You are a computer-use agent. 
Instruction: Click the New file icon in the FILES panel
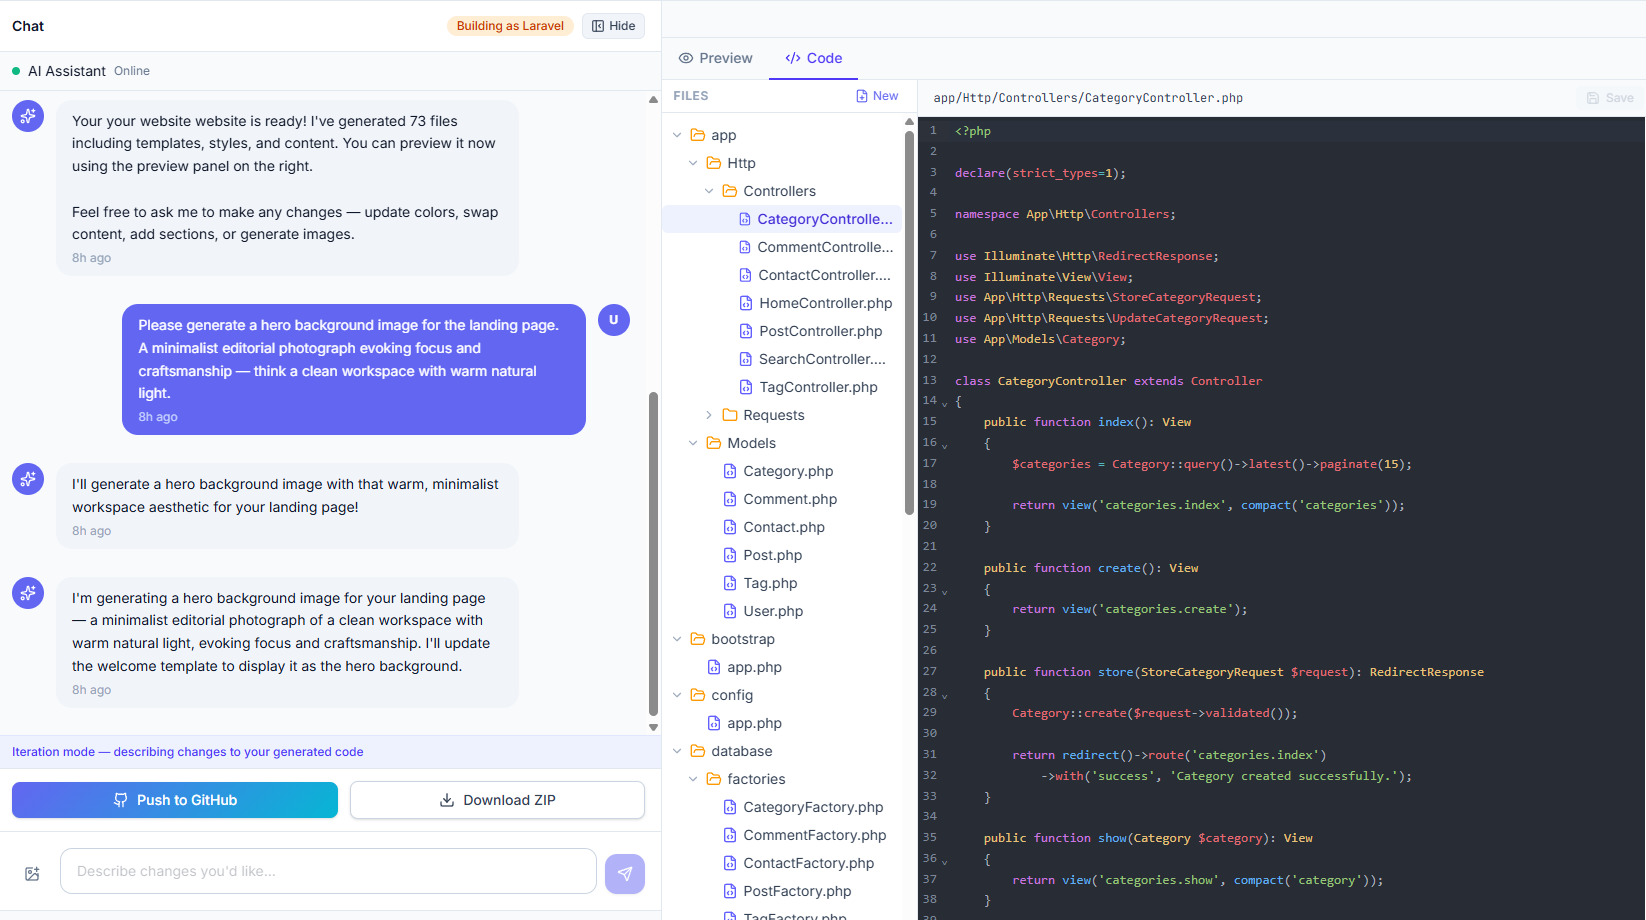tap(862, 95)
